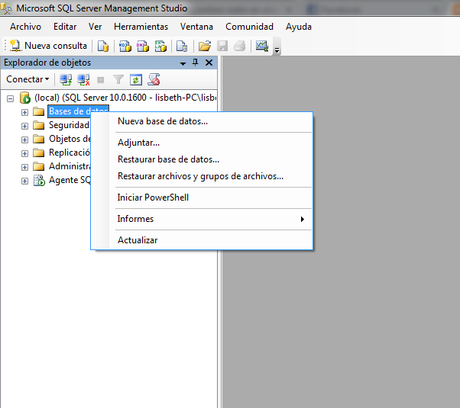Click the Analysis Services DMX Query icon
The image size is (460, 408).
(143, 46)
